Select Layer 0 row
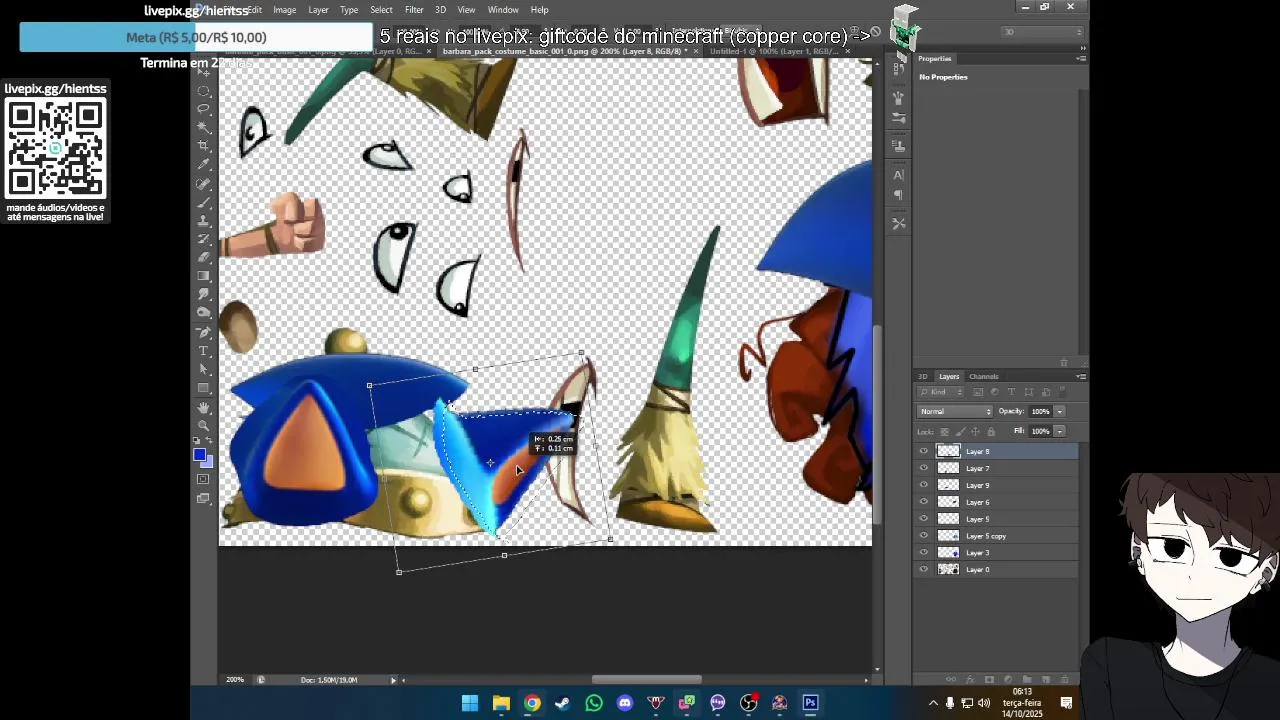This screenshot has height=720, width=1280. pos(996,569)
